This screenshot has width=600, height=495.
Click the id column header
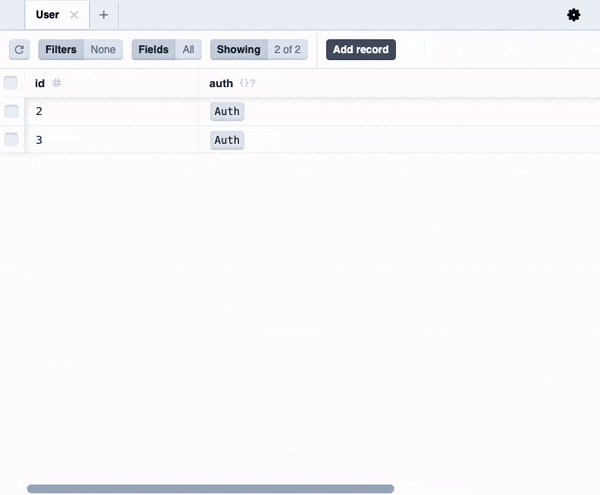[x=40, y=83]
